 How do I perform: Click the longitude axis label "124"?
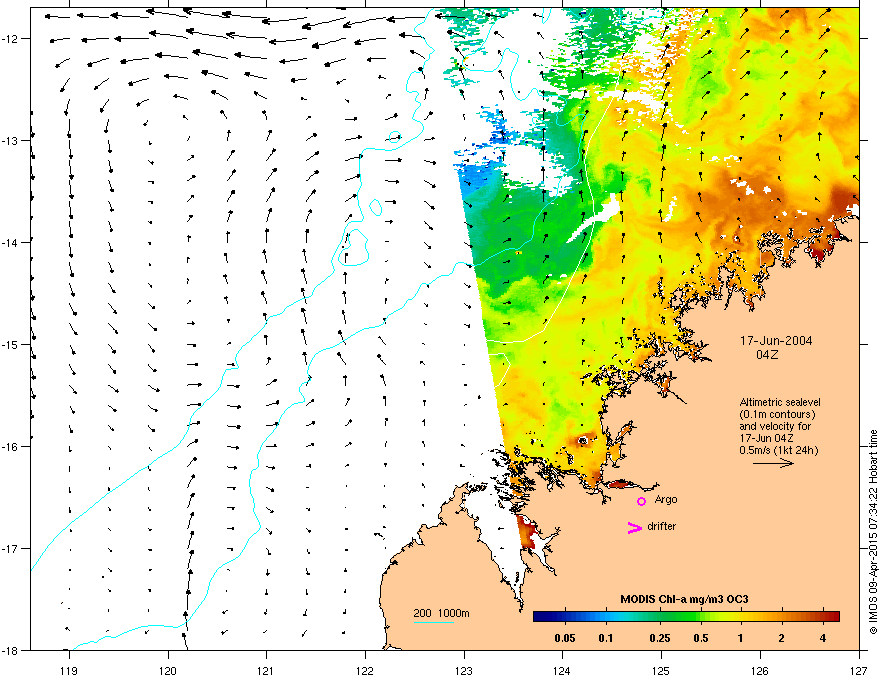562,670
